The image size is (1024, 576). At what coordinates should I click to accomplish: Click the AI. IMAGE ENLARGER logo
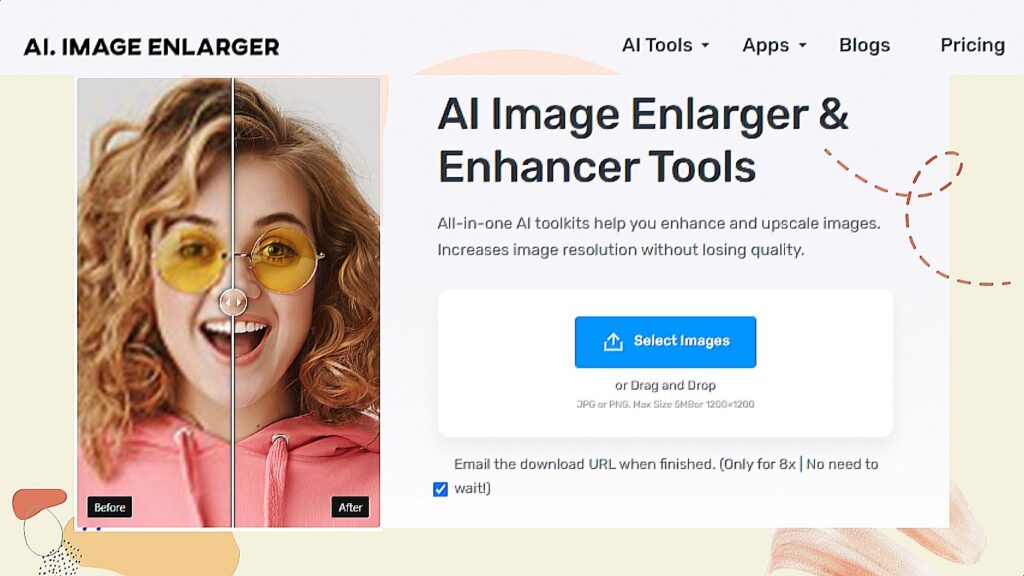[151, 46]
